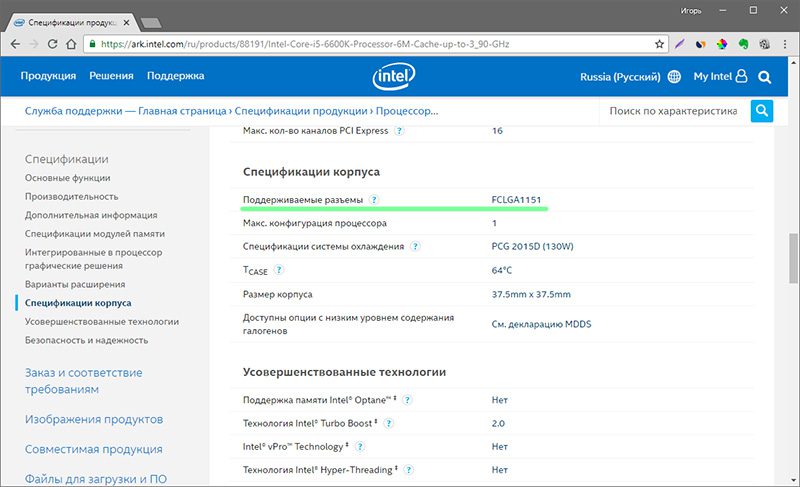
Task: Open help for Макс. кол-во каналов PCI Express
Action: [x=399, y=131]
